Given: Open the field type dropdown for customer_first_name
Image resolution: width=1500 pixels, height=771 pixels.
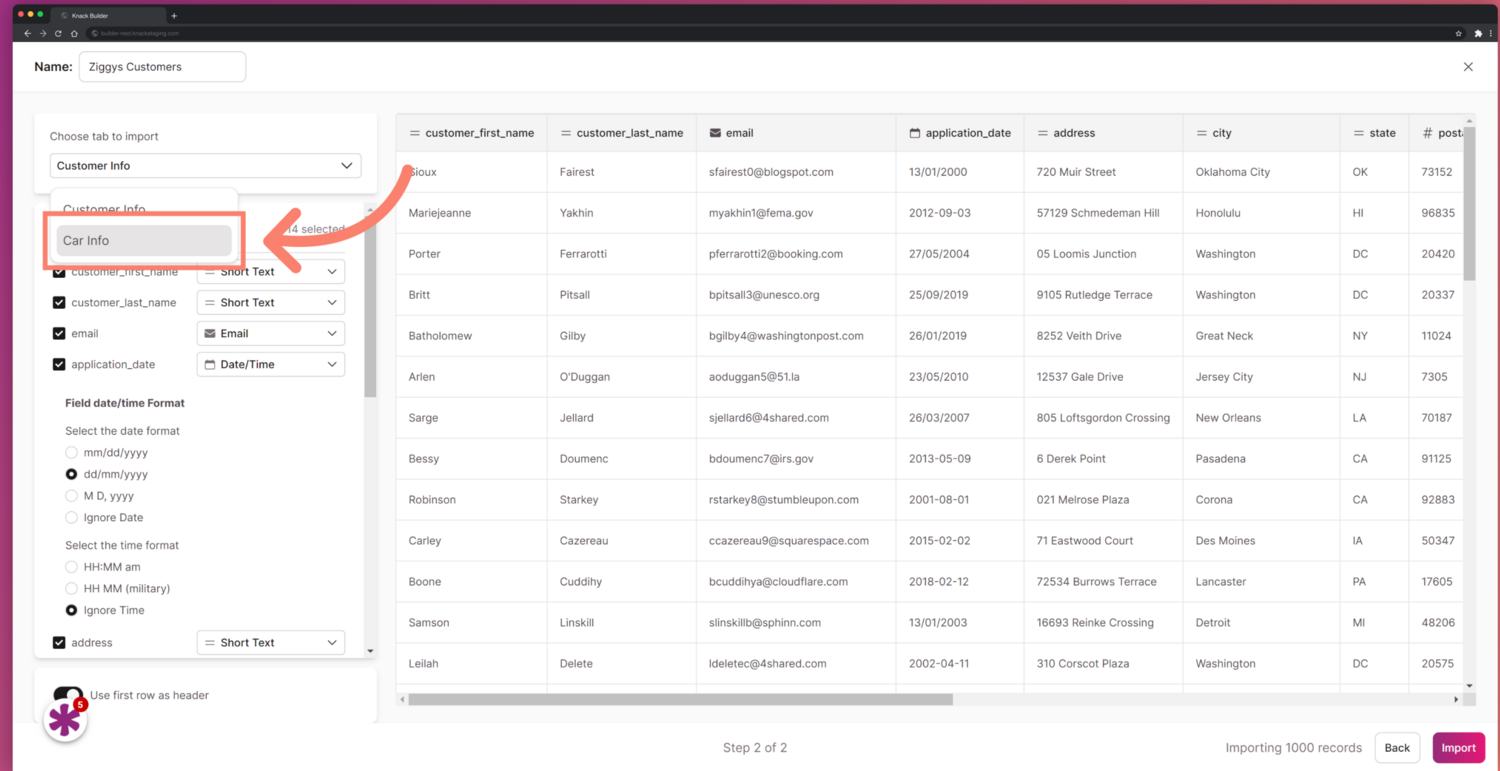Looking at the screenshot, I should (271, 272).
